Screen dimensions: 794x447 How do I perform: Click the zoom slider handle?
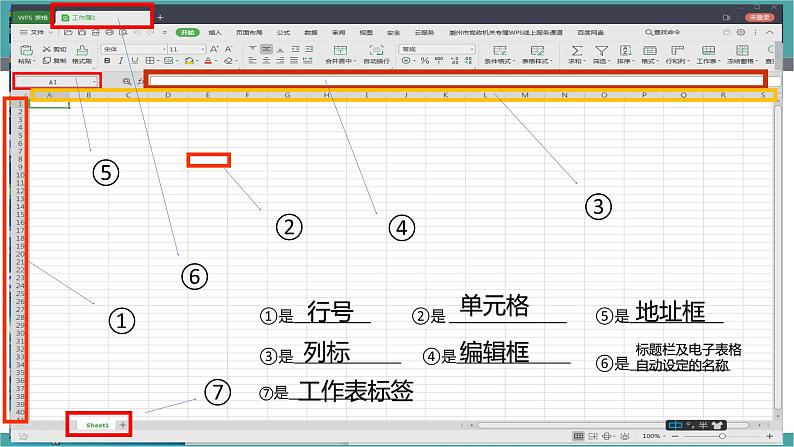pos(722,436)
